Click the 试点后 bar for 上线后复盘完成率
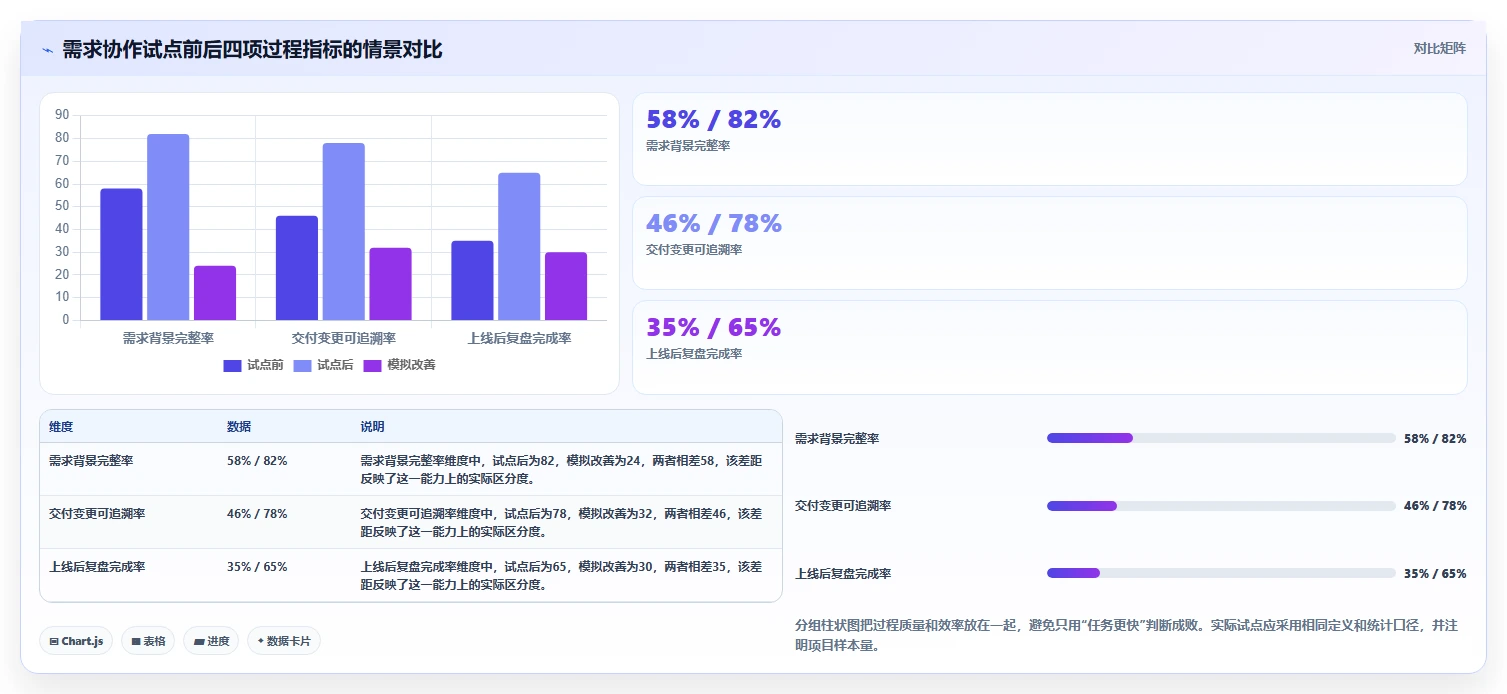1507x694 pixels. click(519, 247)
